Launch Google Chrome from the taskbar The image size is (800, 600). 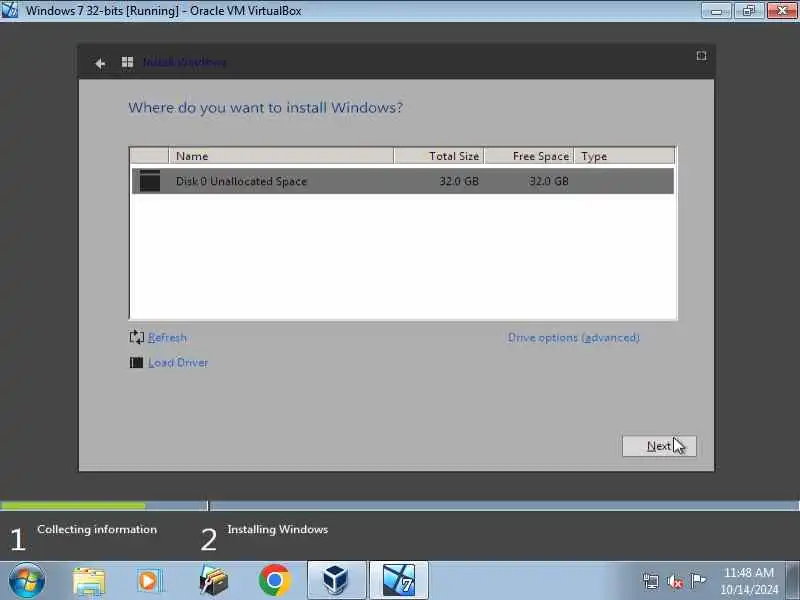pos(274,581)
